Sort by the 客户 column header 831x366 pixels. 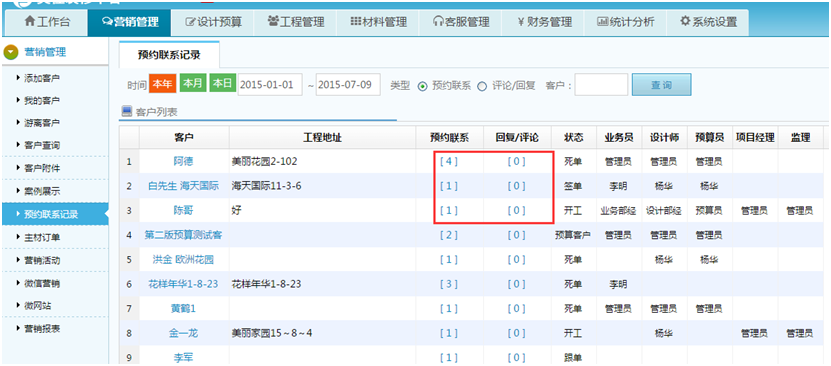tap(184, 138)
